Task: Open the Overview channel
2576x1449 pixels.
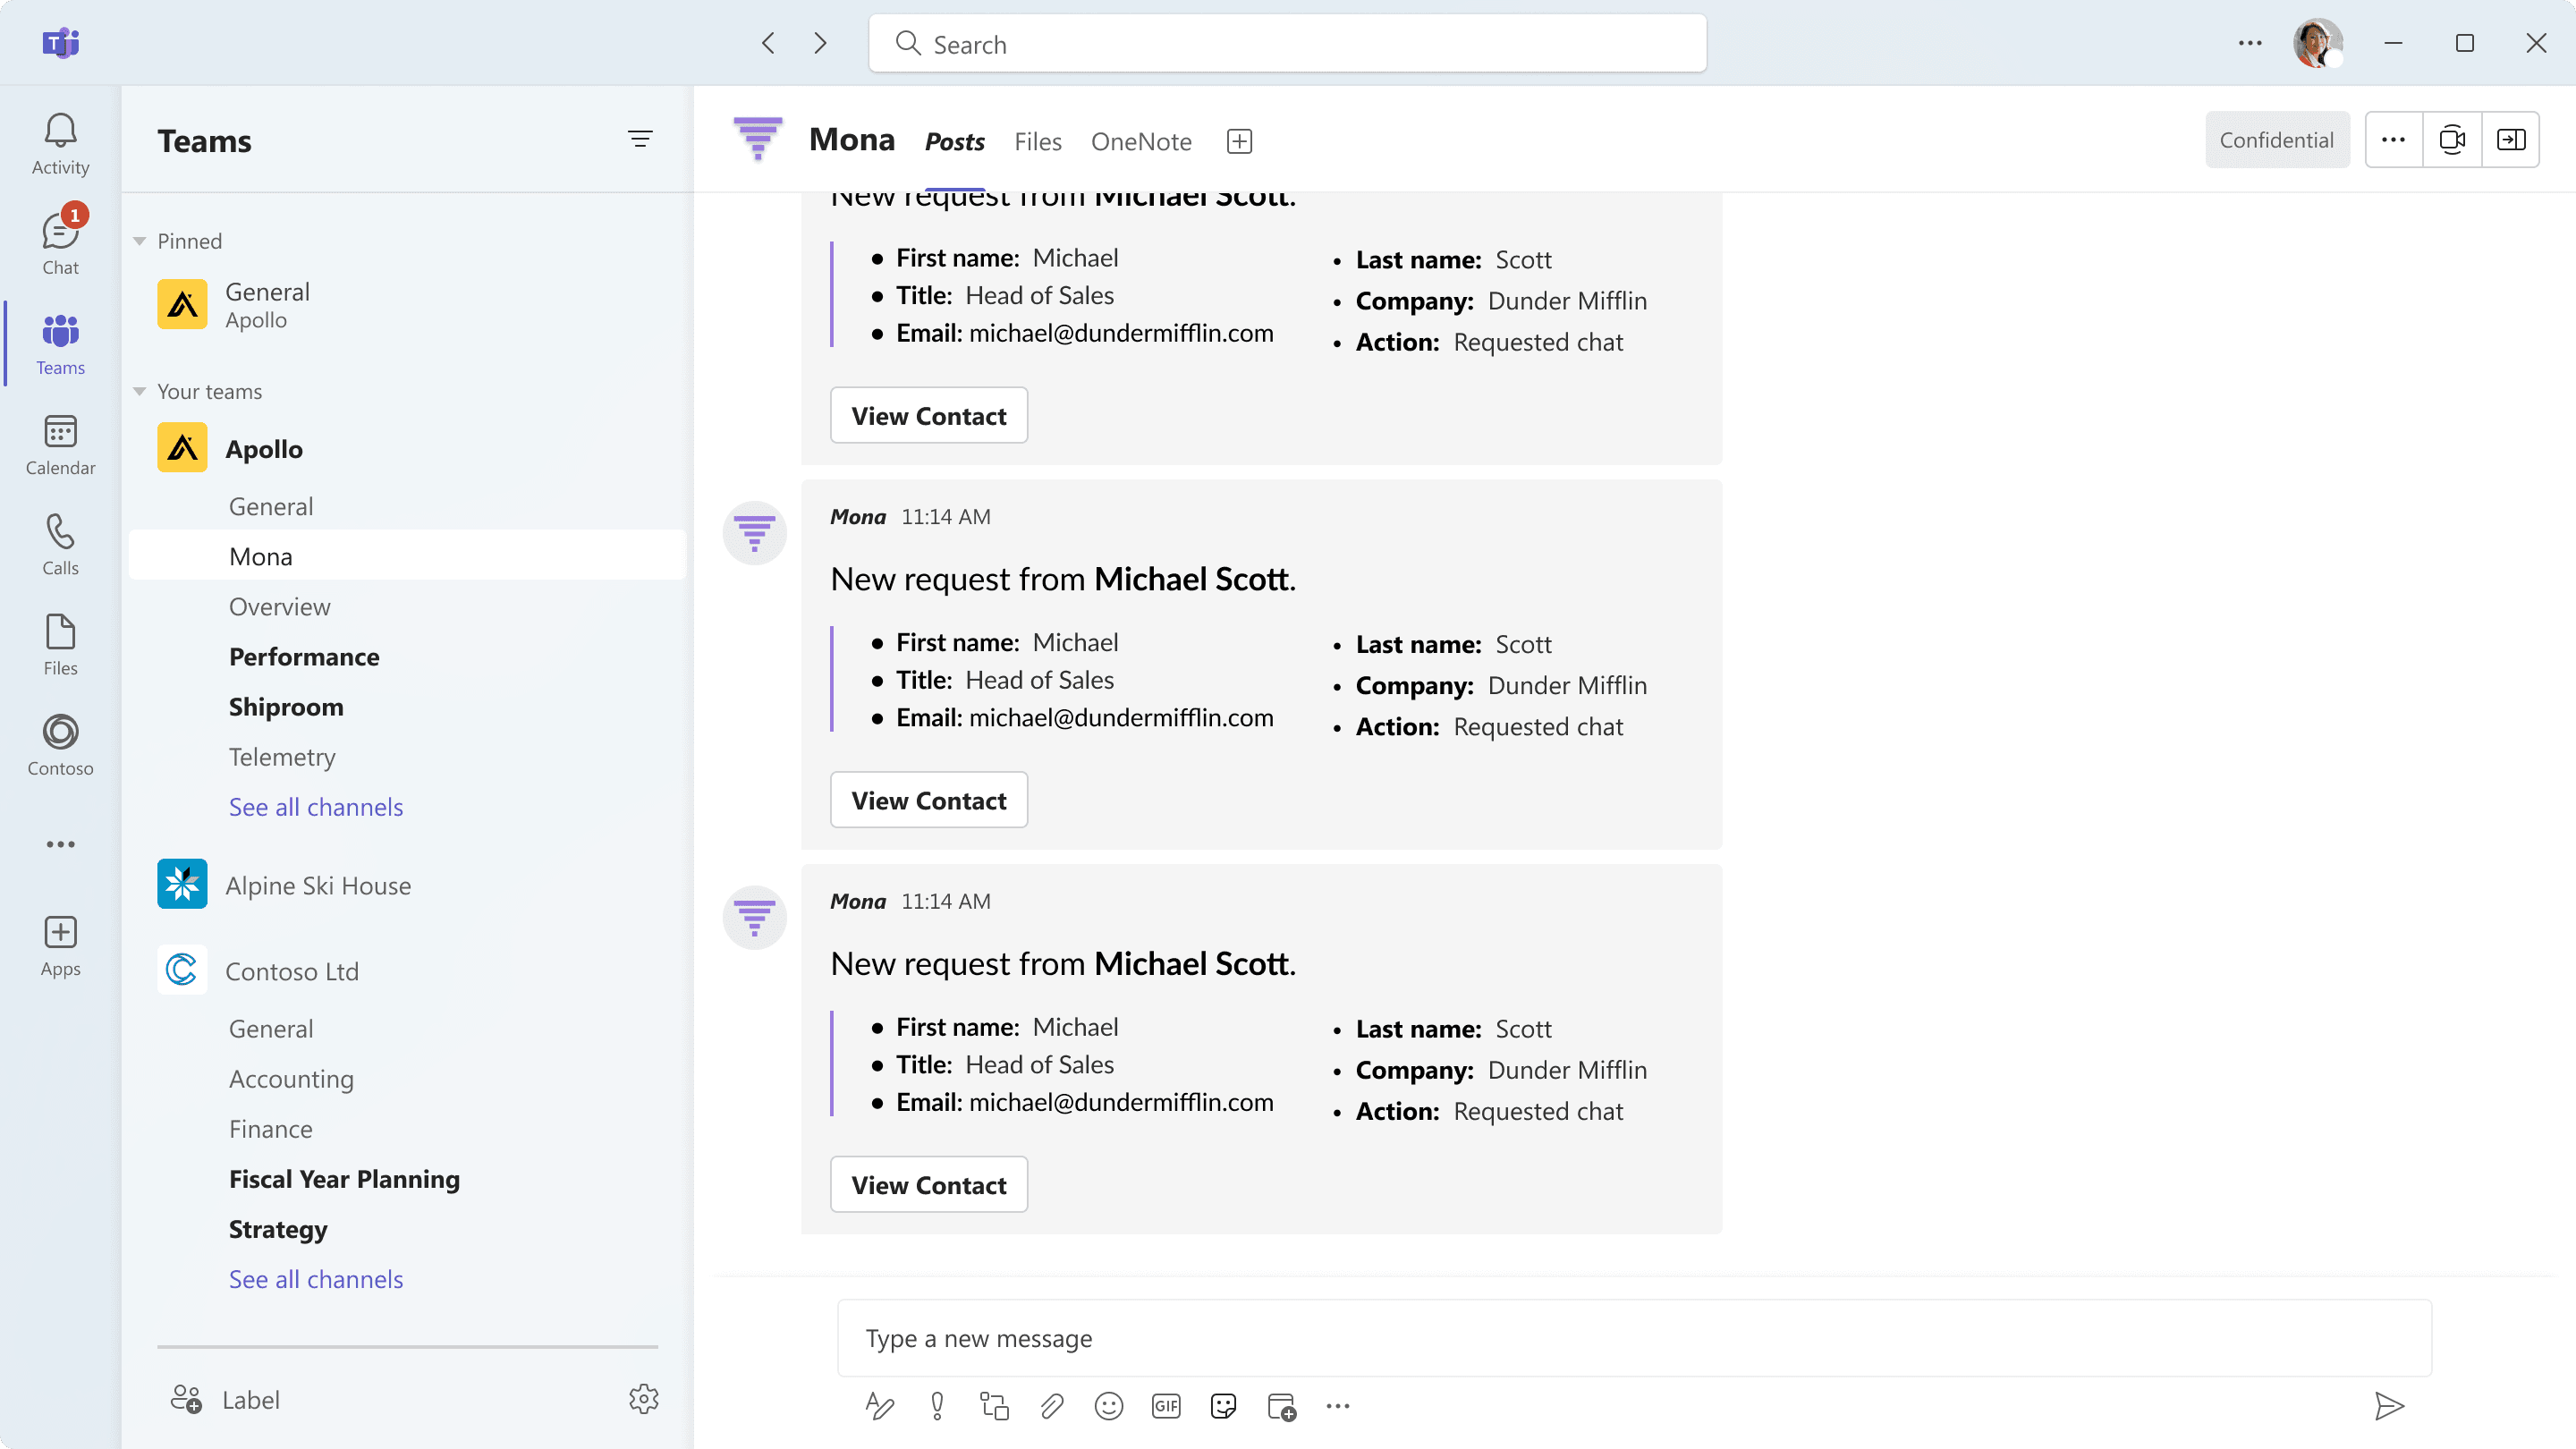Action: pyautogui.click(x=407, y=606)
